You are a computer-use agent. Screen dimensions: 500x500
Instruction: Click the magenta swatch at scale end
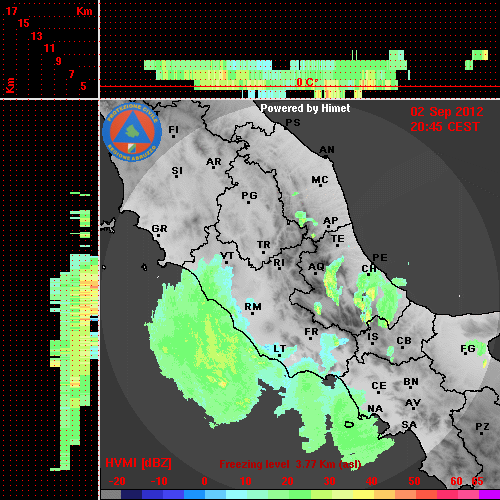click(x=489, y=494)
